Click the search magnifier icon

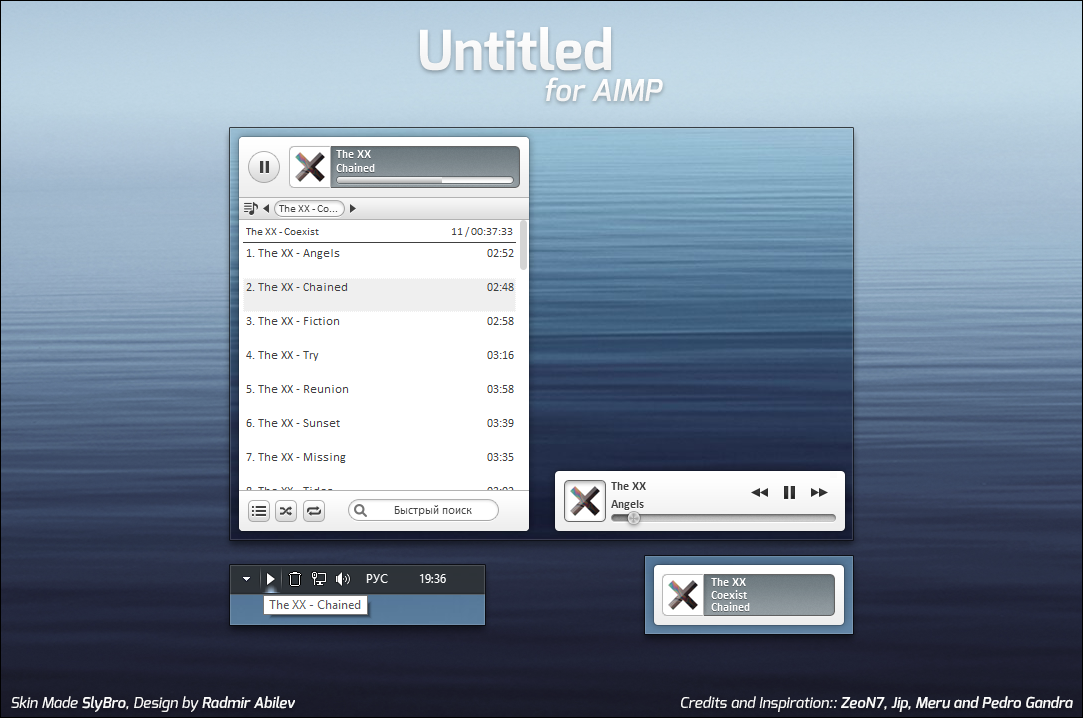360,510
